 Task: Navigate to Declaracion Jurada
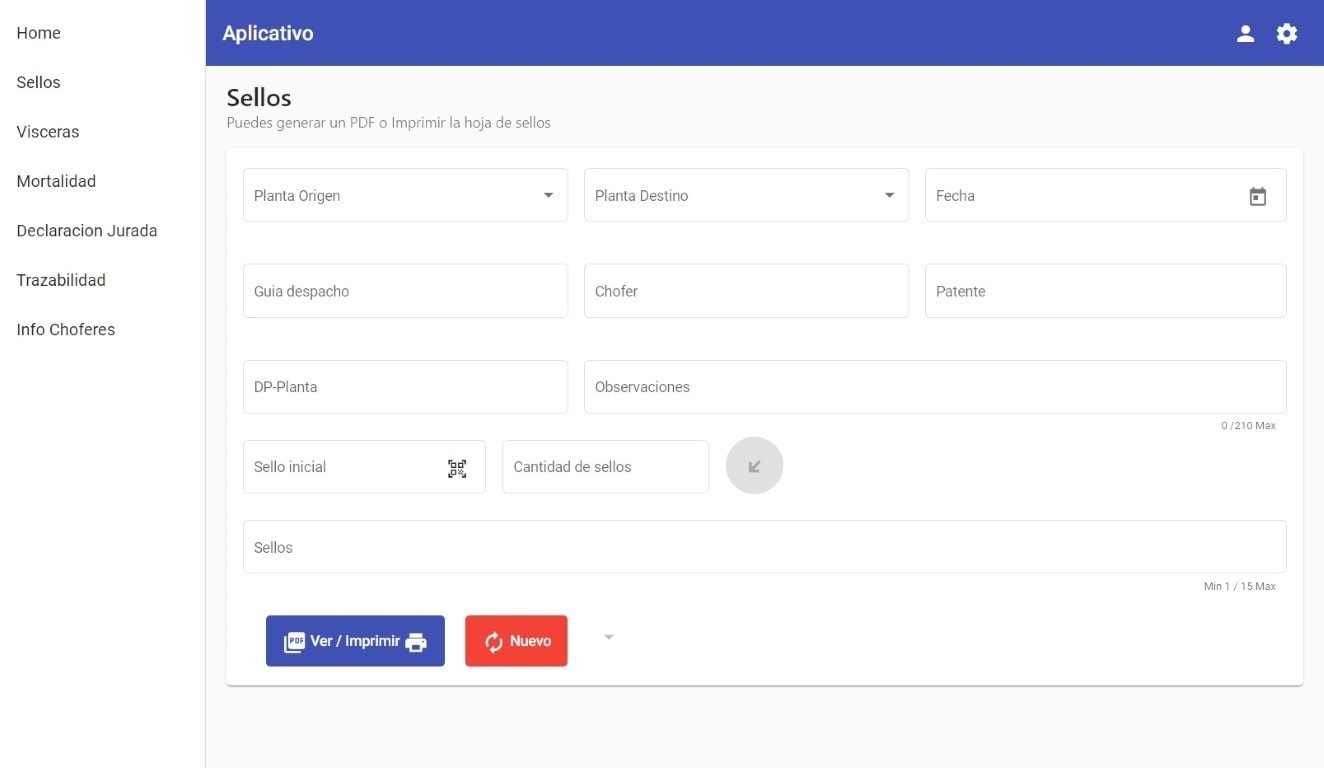click(x=87, y=231)
